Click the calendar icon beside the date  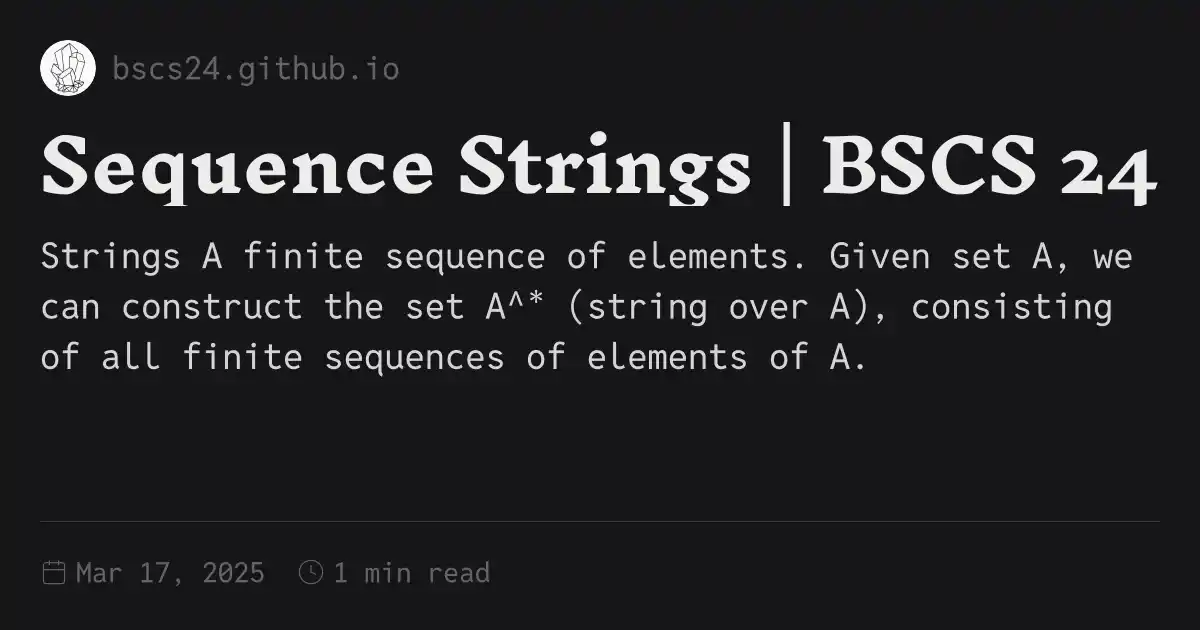tap(54, 573)
